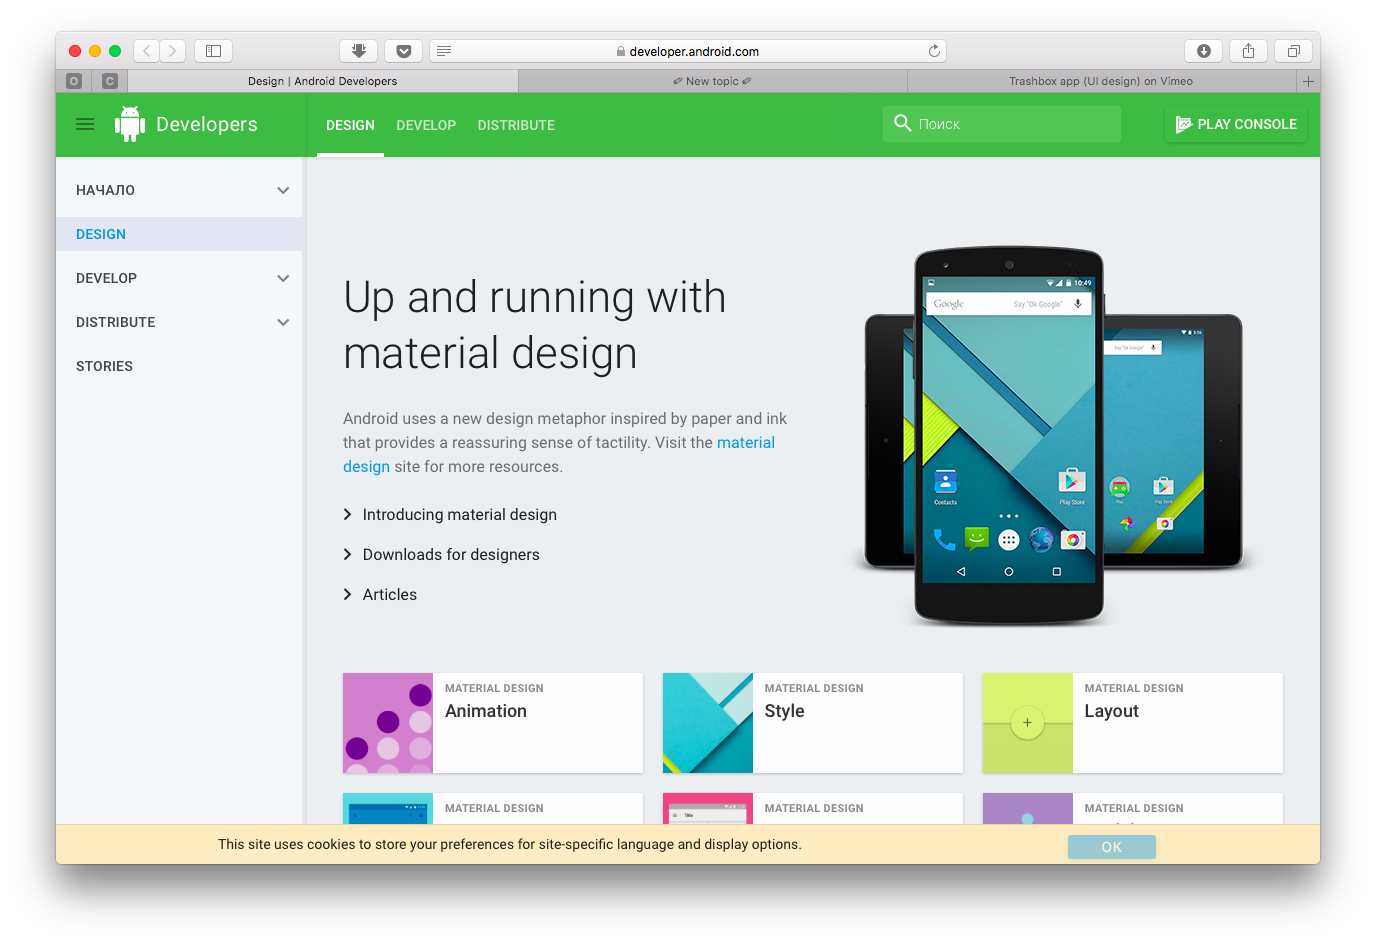Viewport: 1376px width, 944px height.
Task: Open DESIGN in the sidebar
Action: (x=179, y=234)
